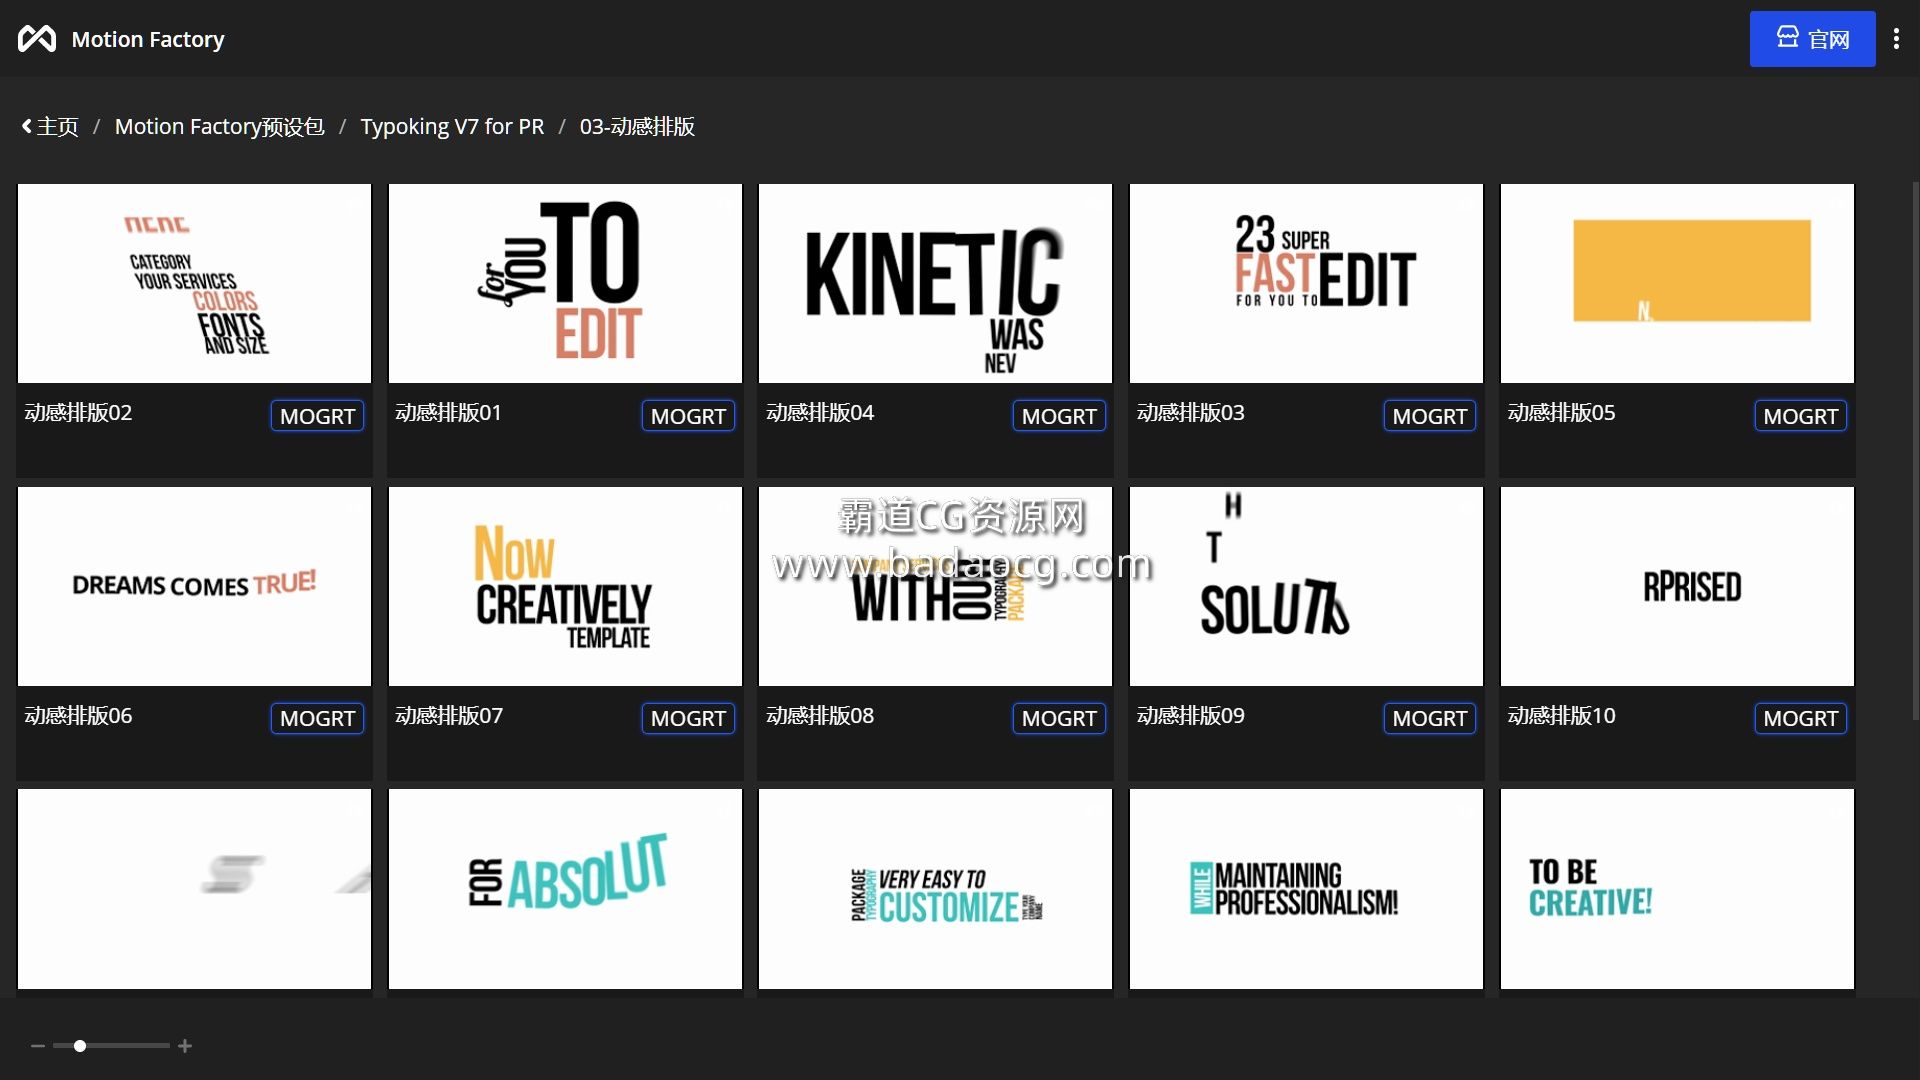Click MOGRT badge of 动感排版01
The width and height of the screenshot is (1920, 1080).
pos(688,416)
